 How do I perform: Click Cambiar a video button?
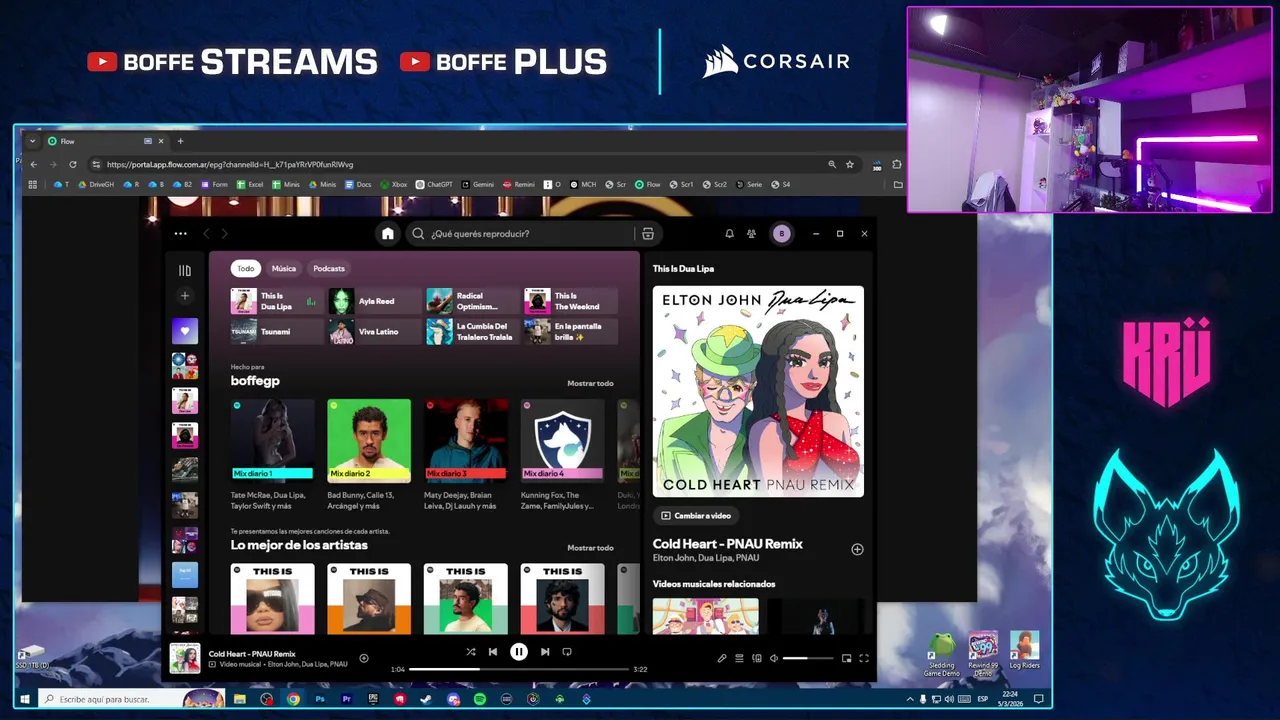[696, 515]
